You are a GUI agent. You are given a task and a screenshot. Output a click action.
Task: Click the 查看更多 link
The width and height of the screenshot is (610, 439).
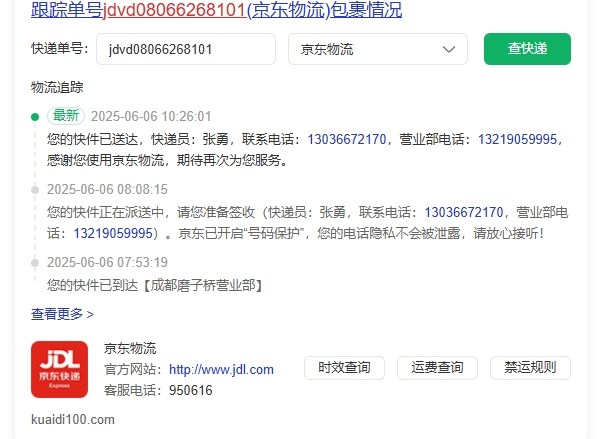(x=62, y=314)
